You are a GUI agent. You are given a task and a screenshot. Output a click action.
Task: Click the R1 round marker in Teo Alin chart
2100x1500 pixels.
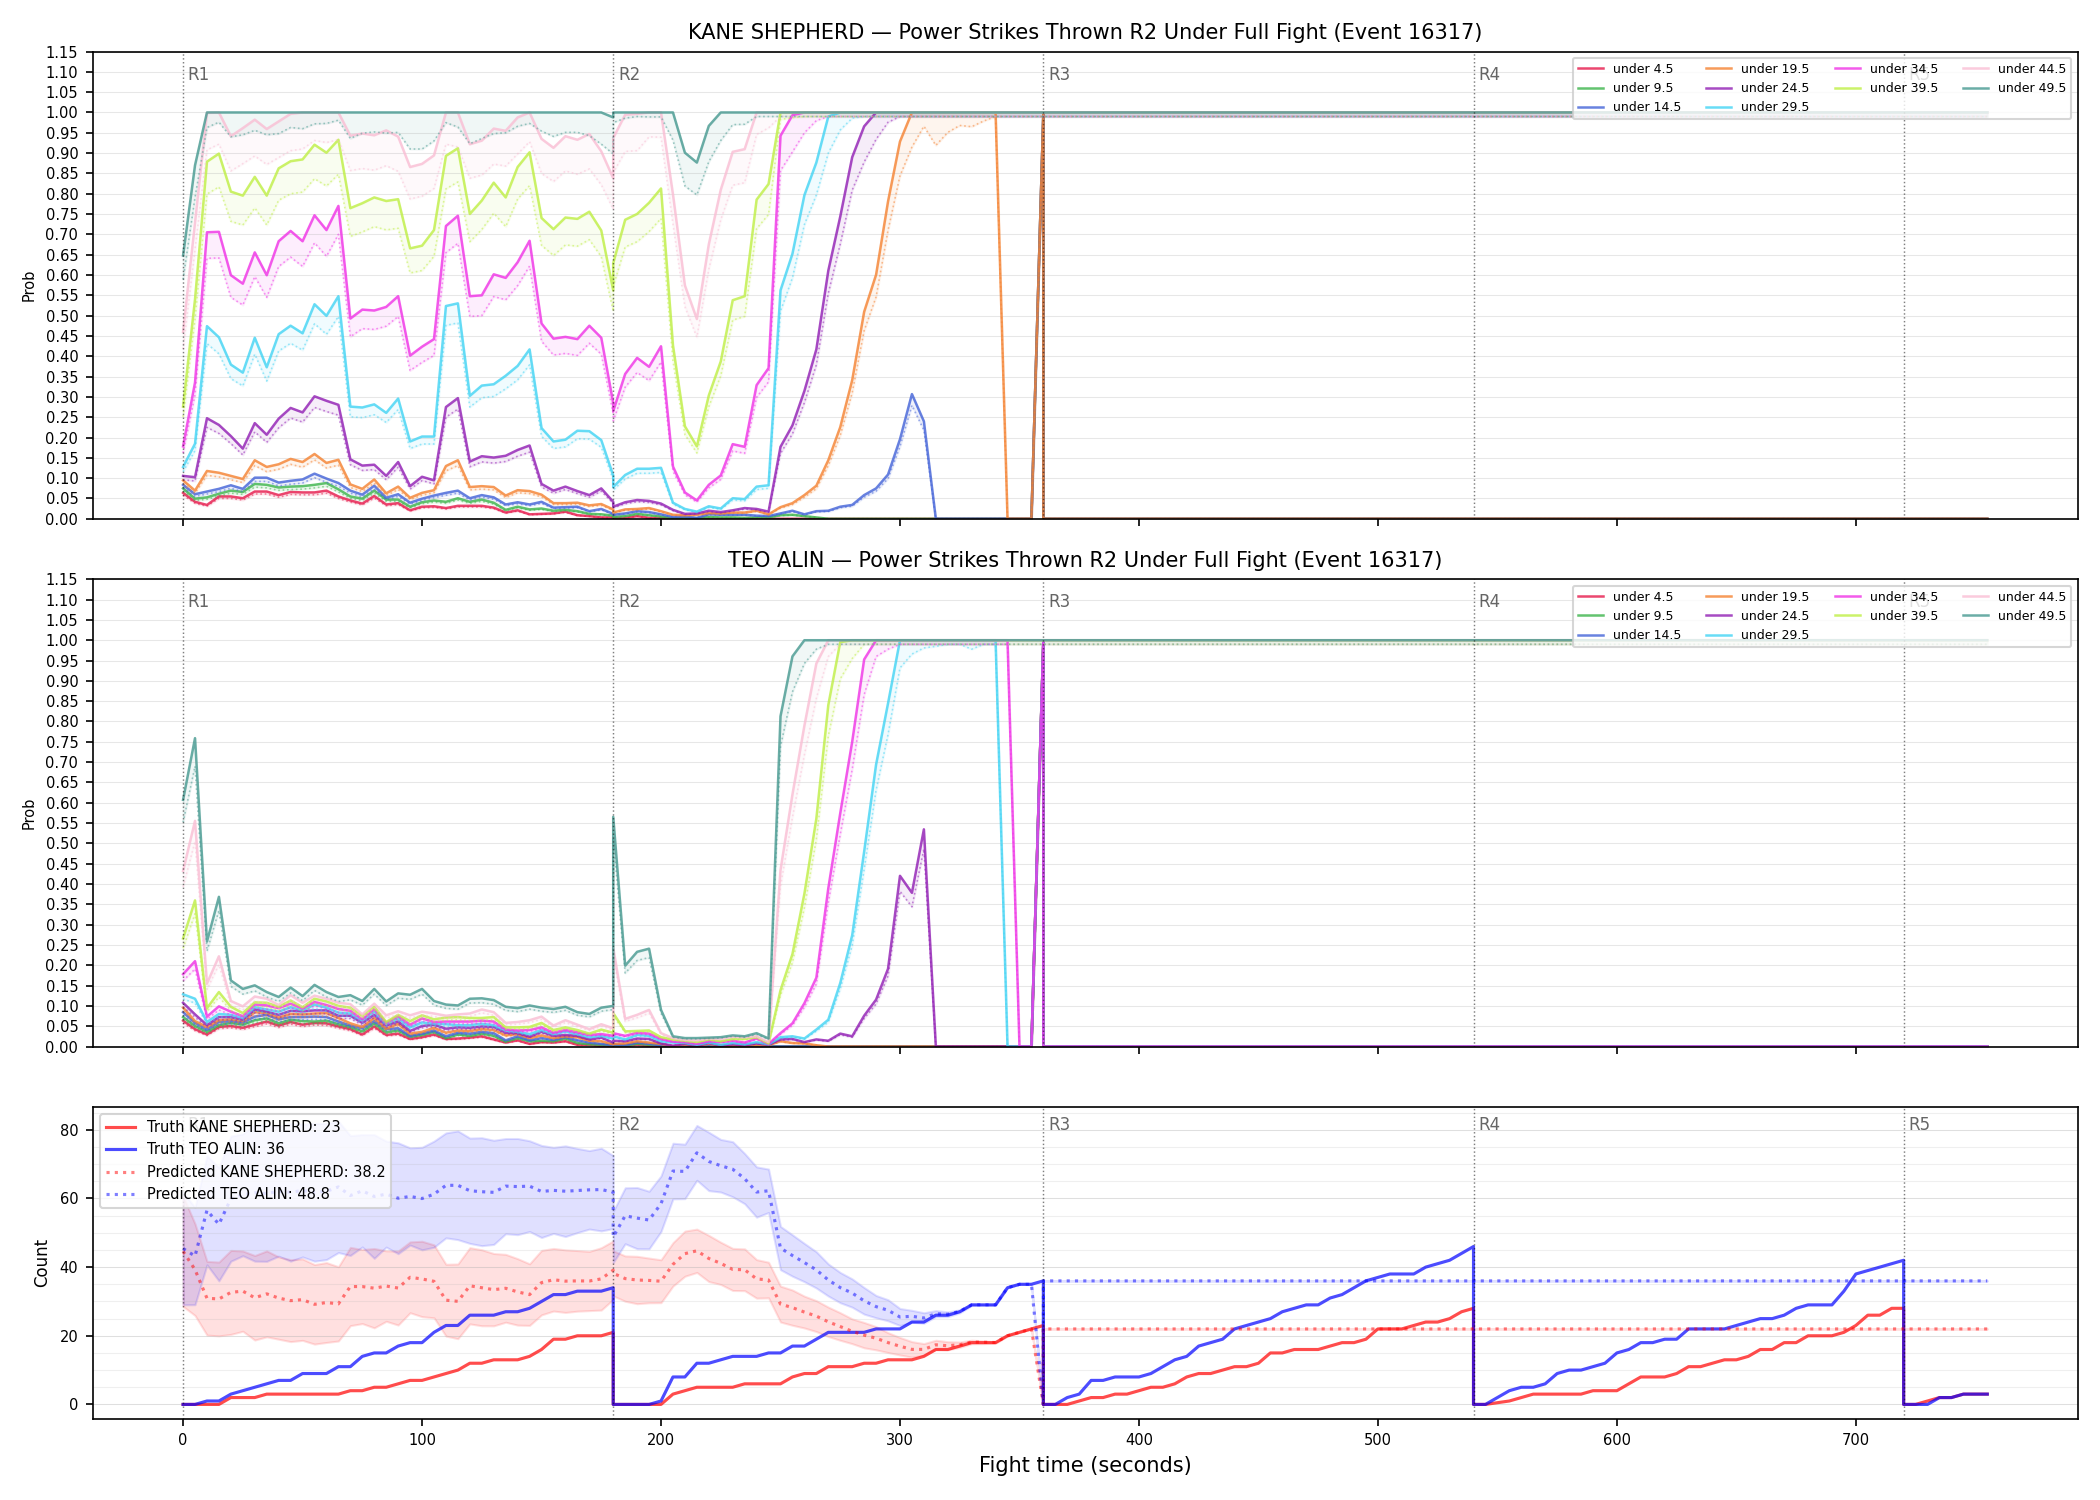point(198,601)
